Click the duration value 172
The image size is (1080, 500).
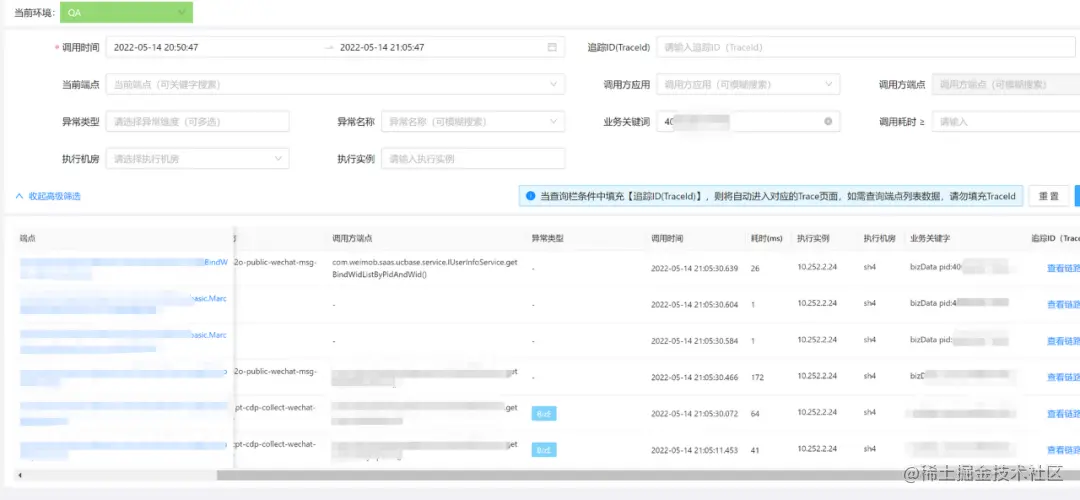coord(756,377)
